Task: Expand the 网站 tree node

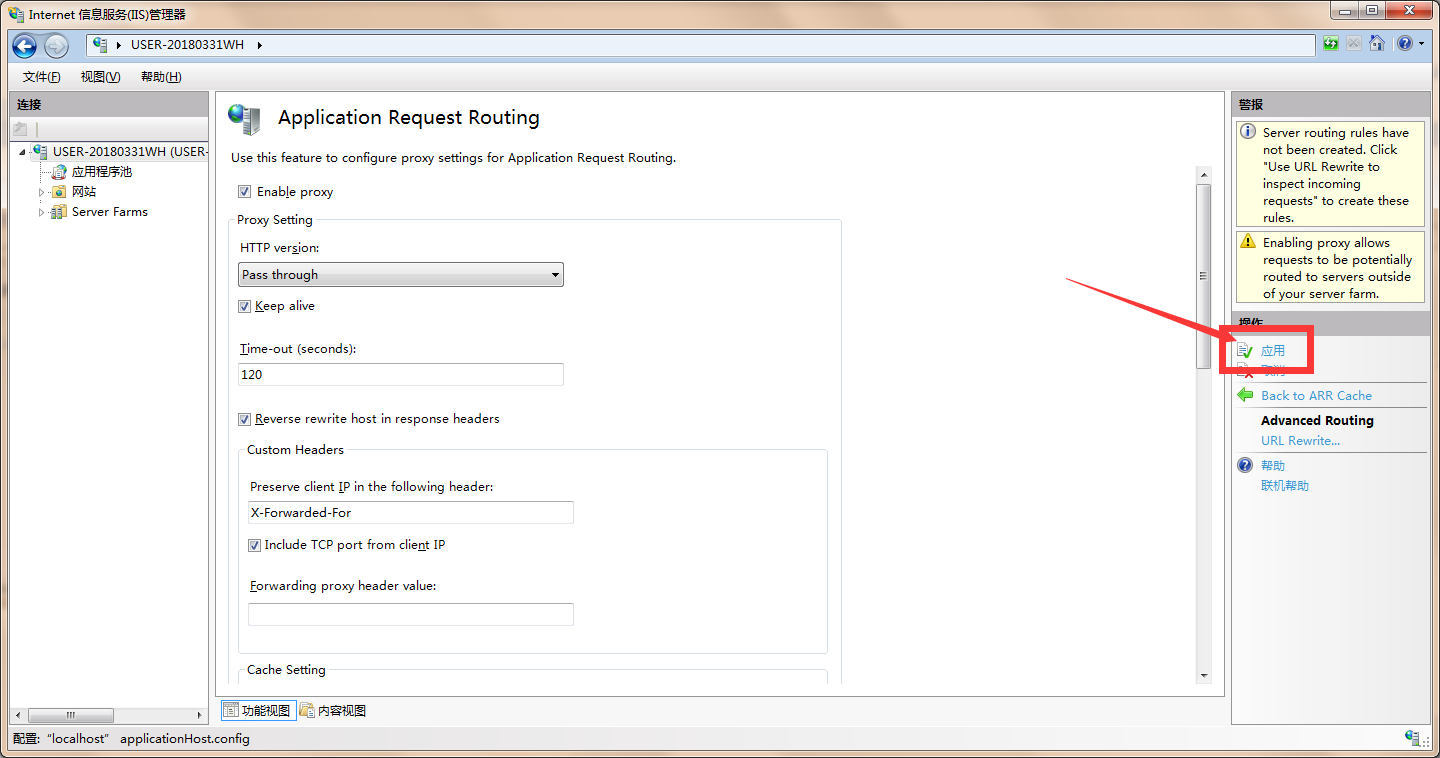Action: pos(42,192)
